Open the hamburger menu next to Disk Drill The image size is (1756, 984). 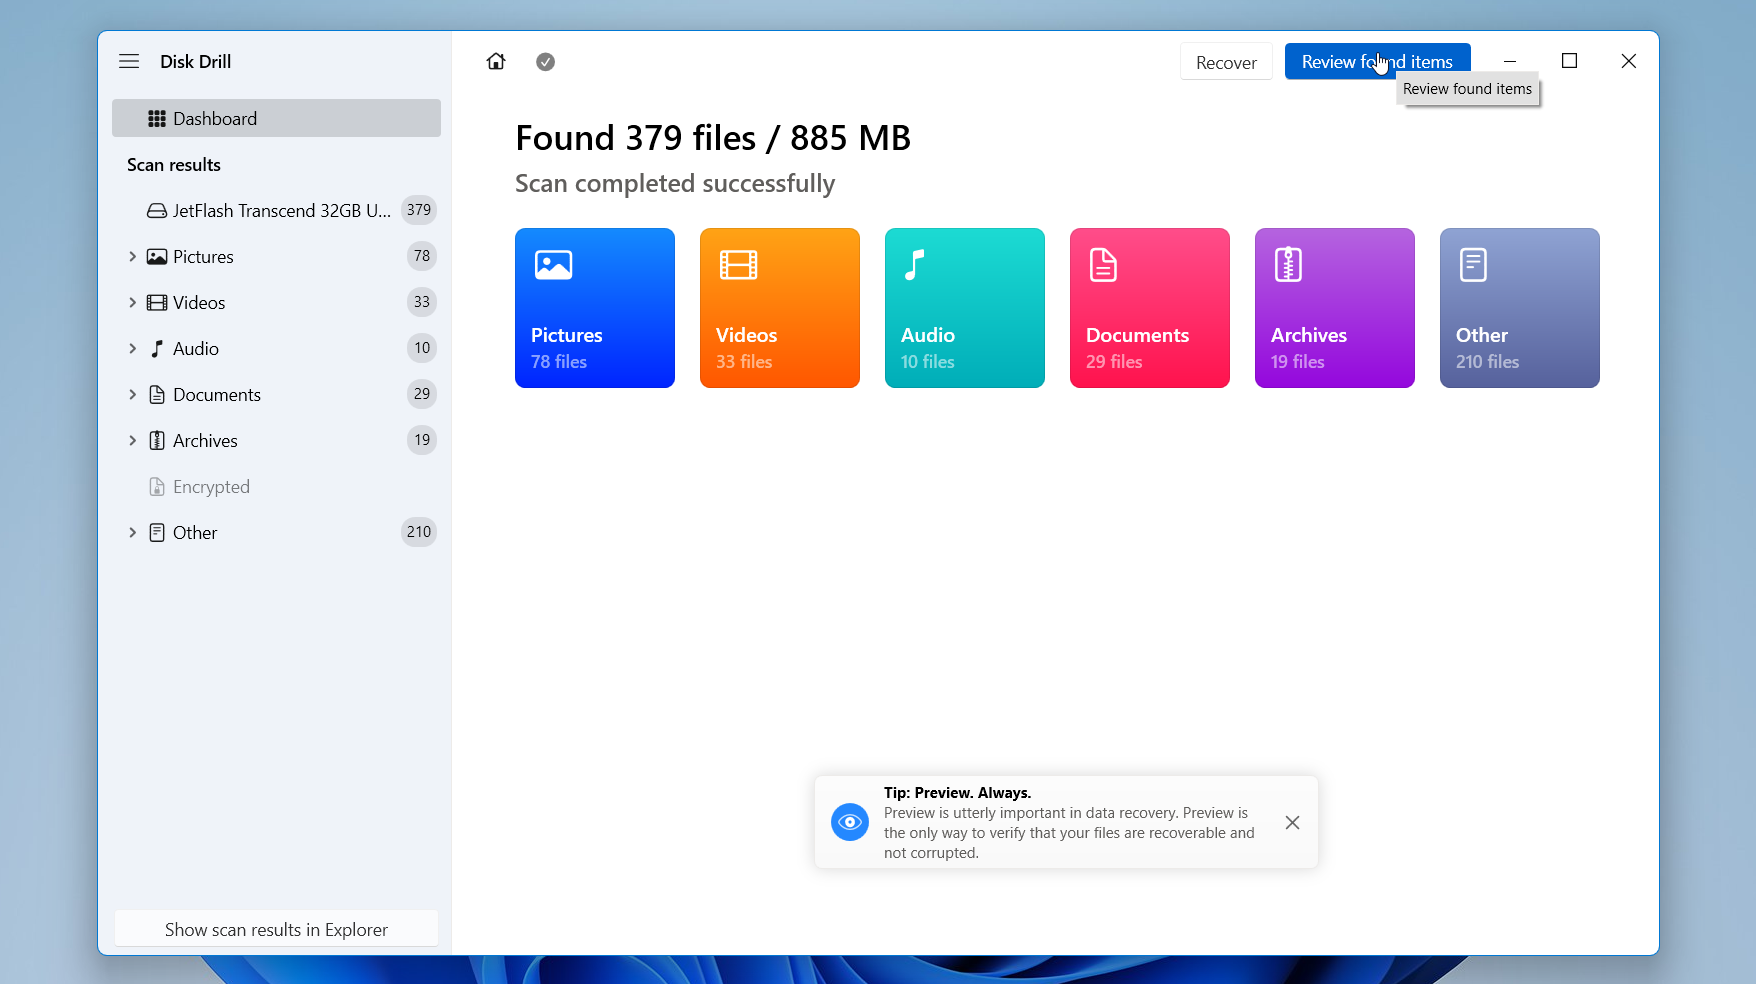(129, 61)
